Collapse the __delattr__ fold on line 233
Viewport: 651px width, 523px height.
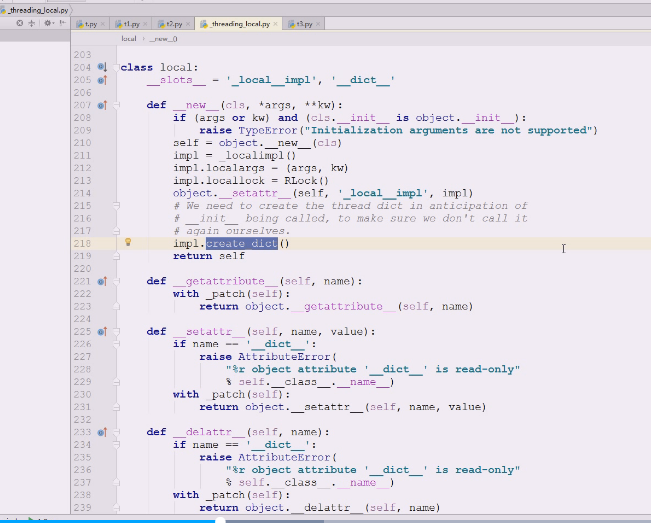(116, 432)
